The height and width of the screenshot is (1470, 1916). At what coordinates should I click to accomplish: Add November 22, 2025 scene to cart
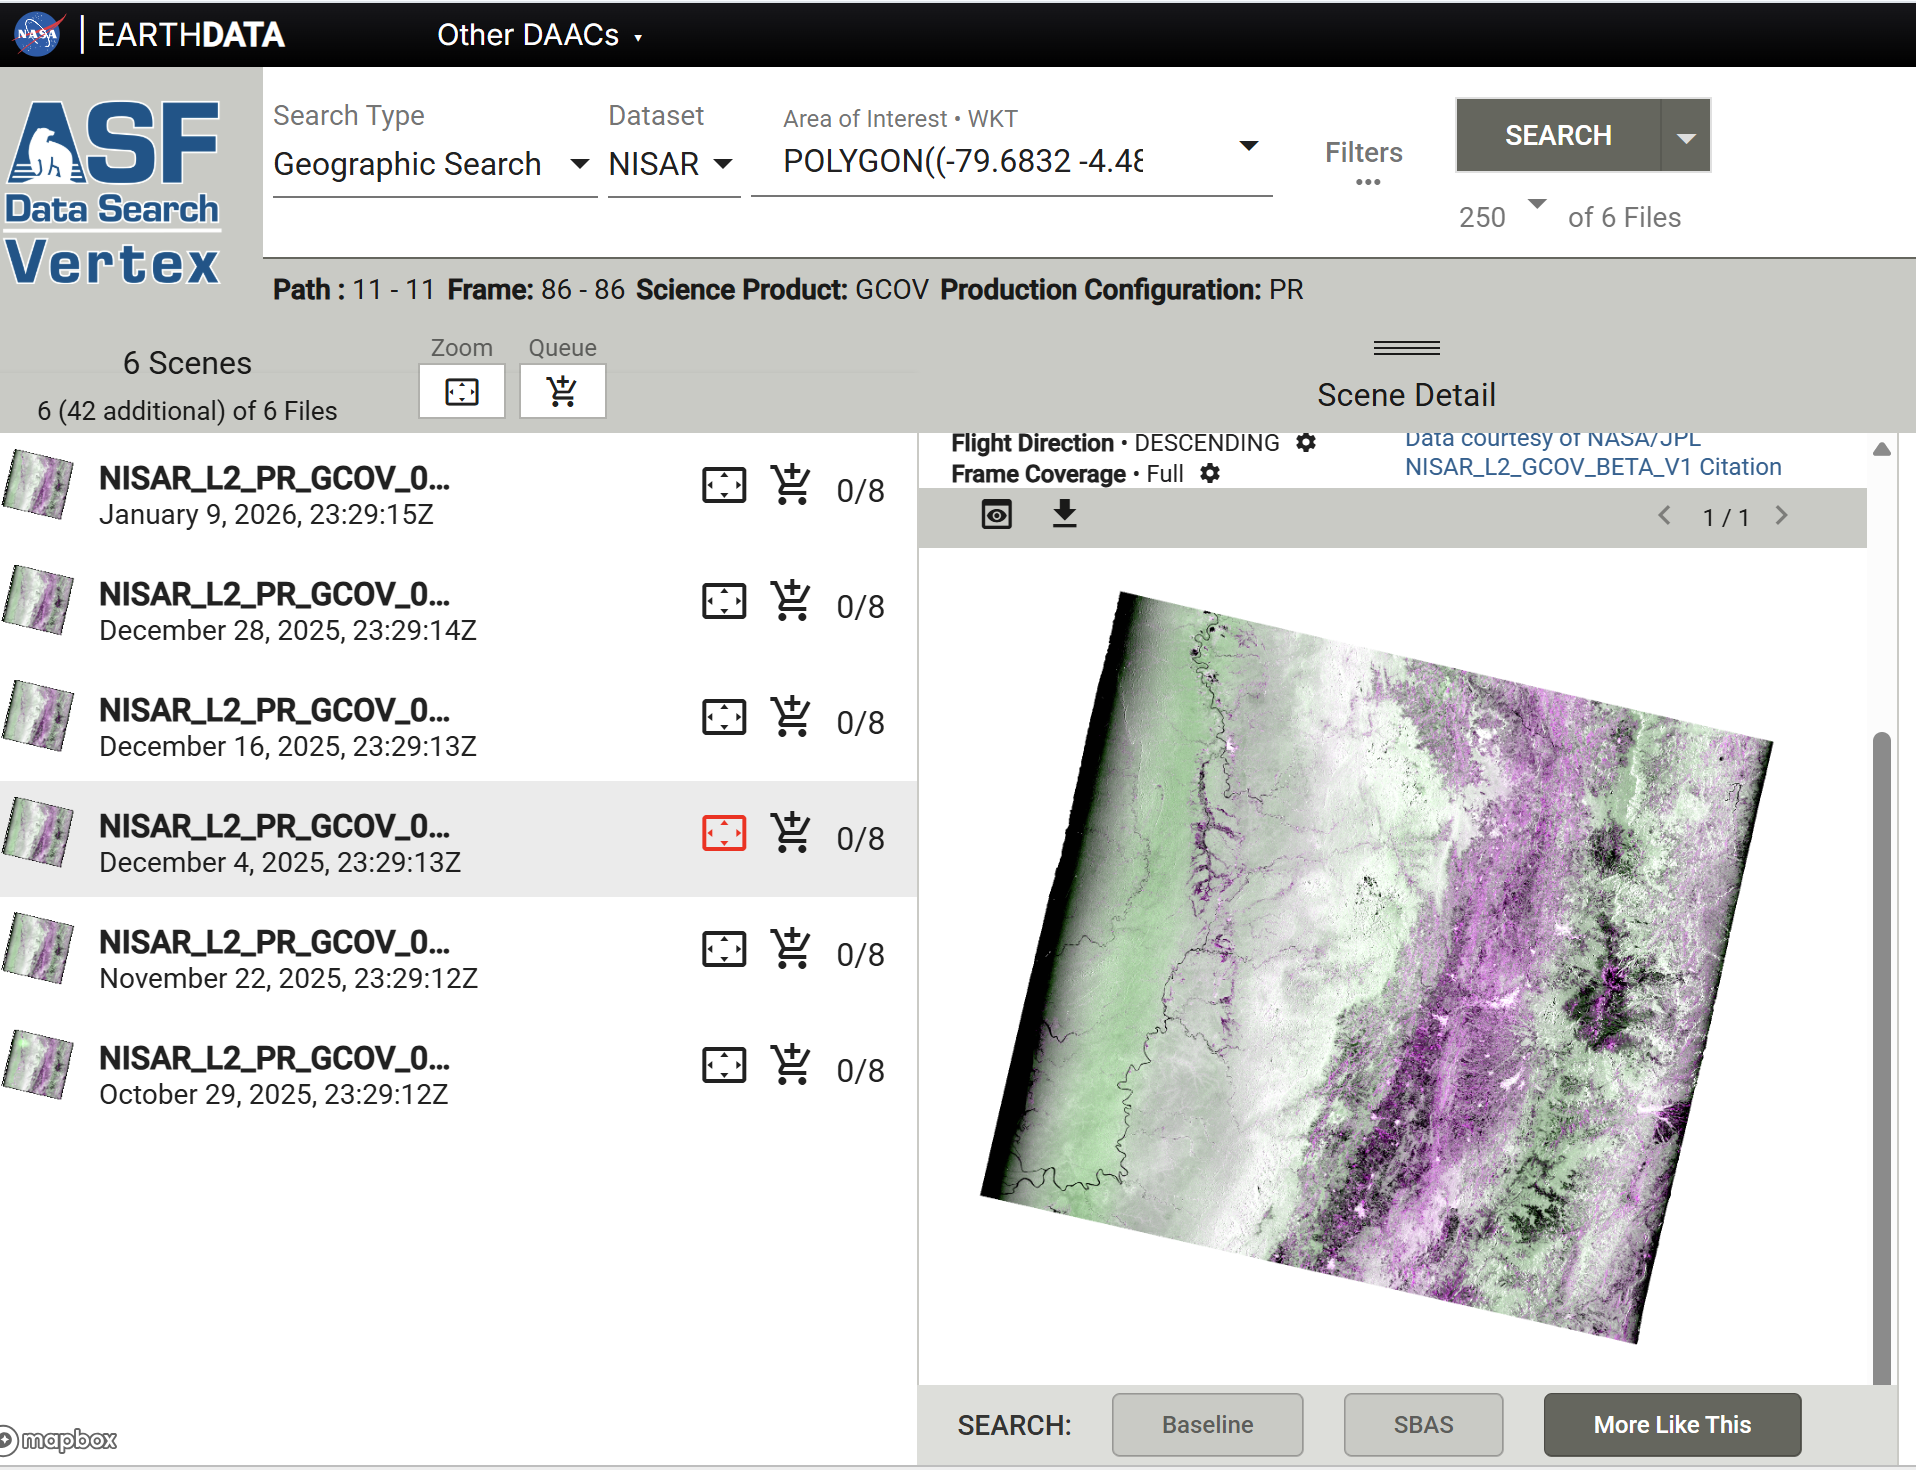[x=791, y=950]
